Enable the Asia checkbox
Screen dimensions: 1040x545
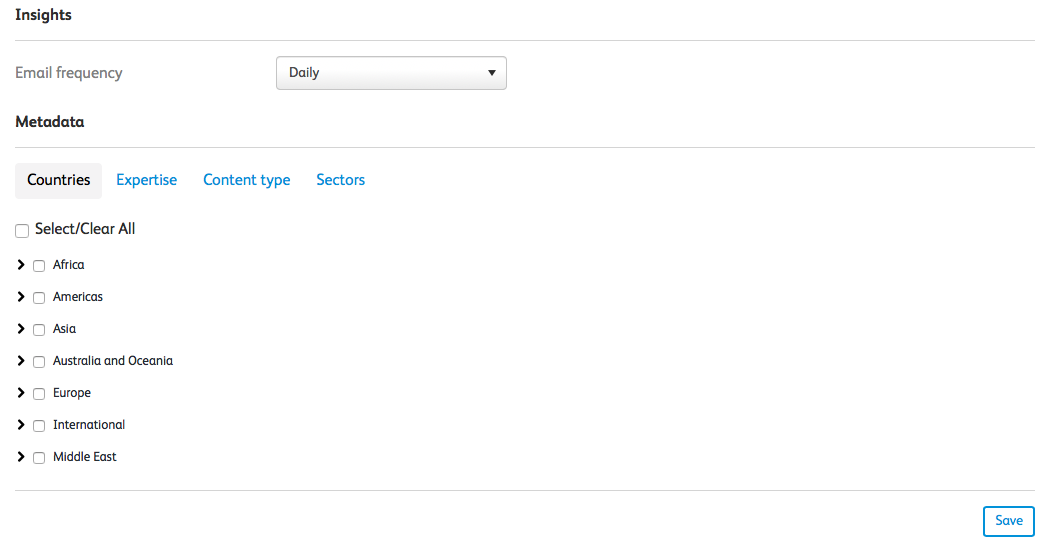click(39, 330)
